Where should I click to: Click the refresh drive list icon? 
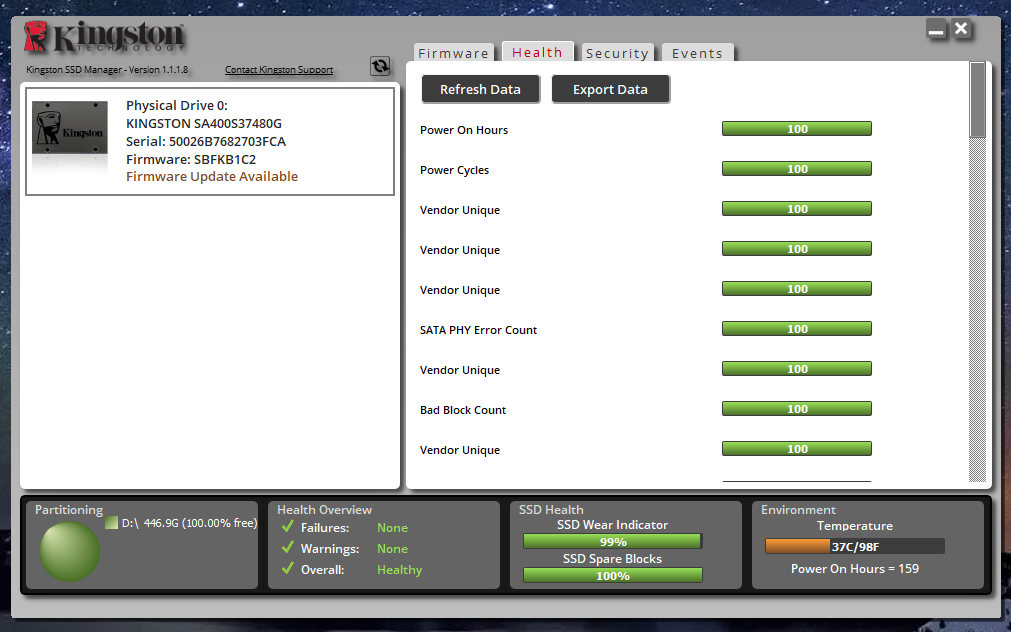click(380, 66)
